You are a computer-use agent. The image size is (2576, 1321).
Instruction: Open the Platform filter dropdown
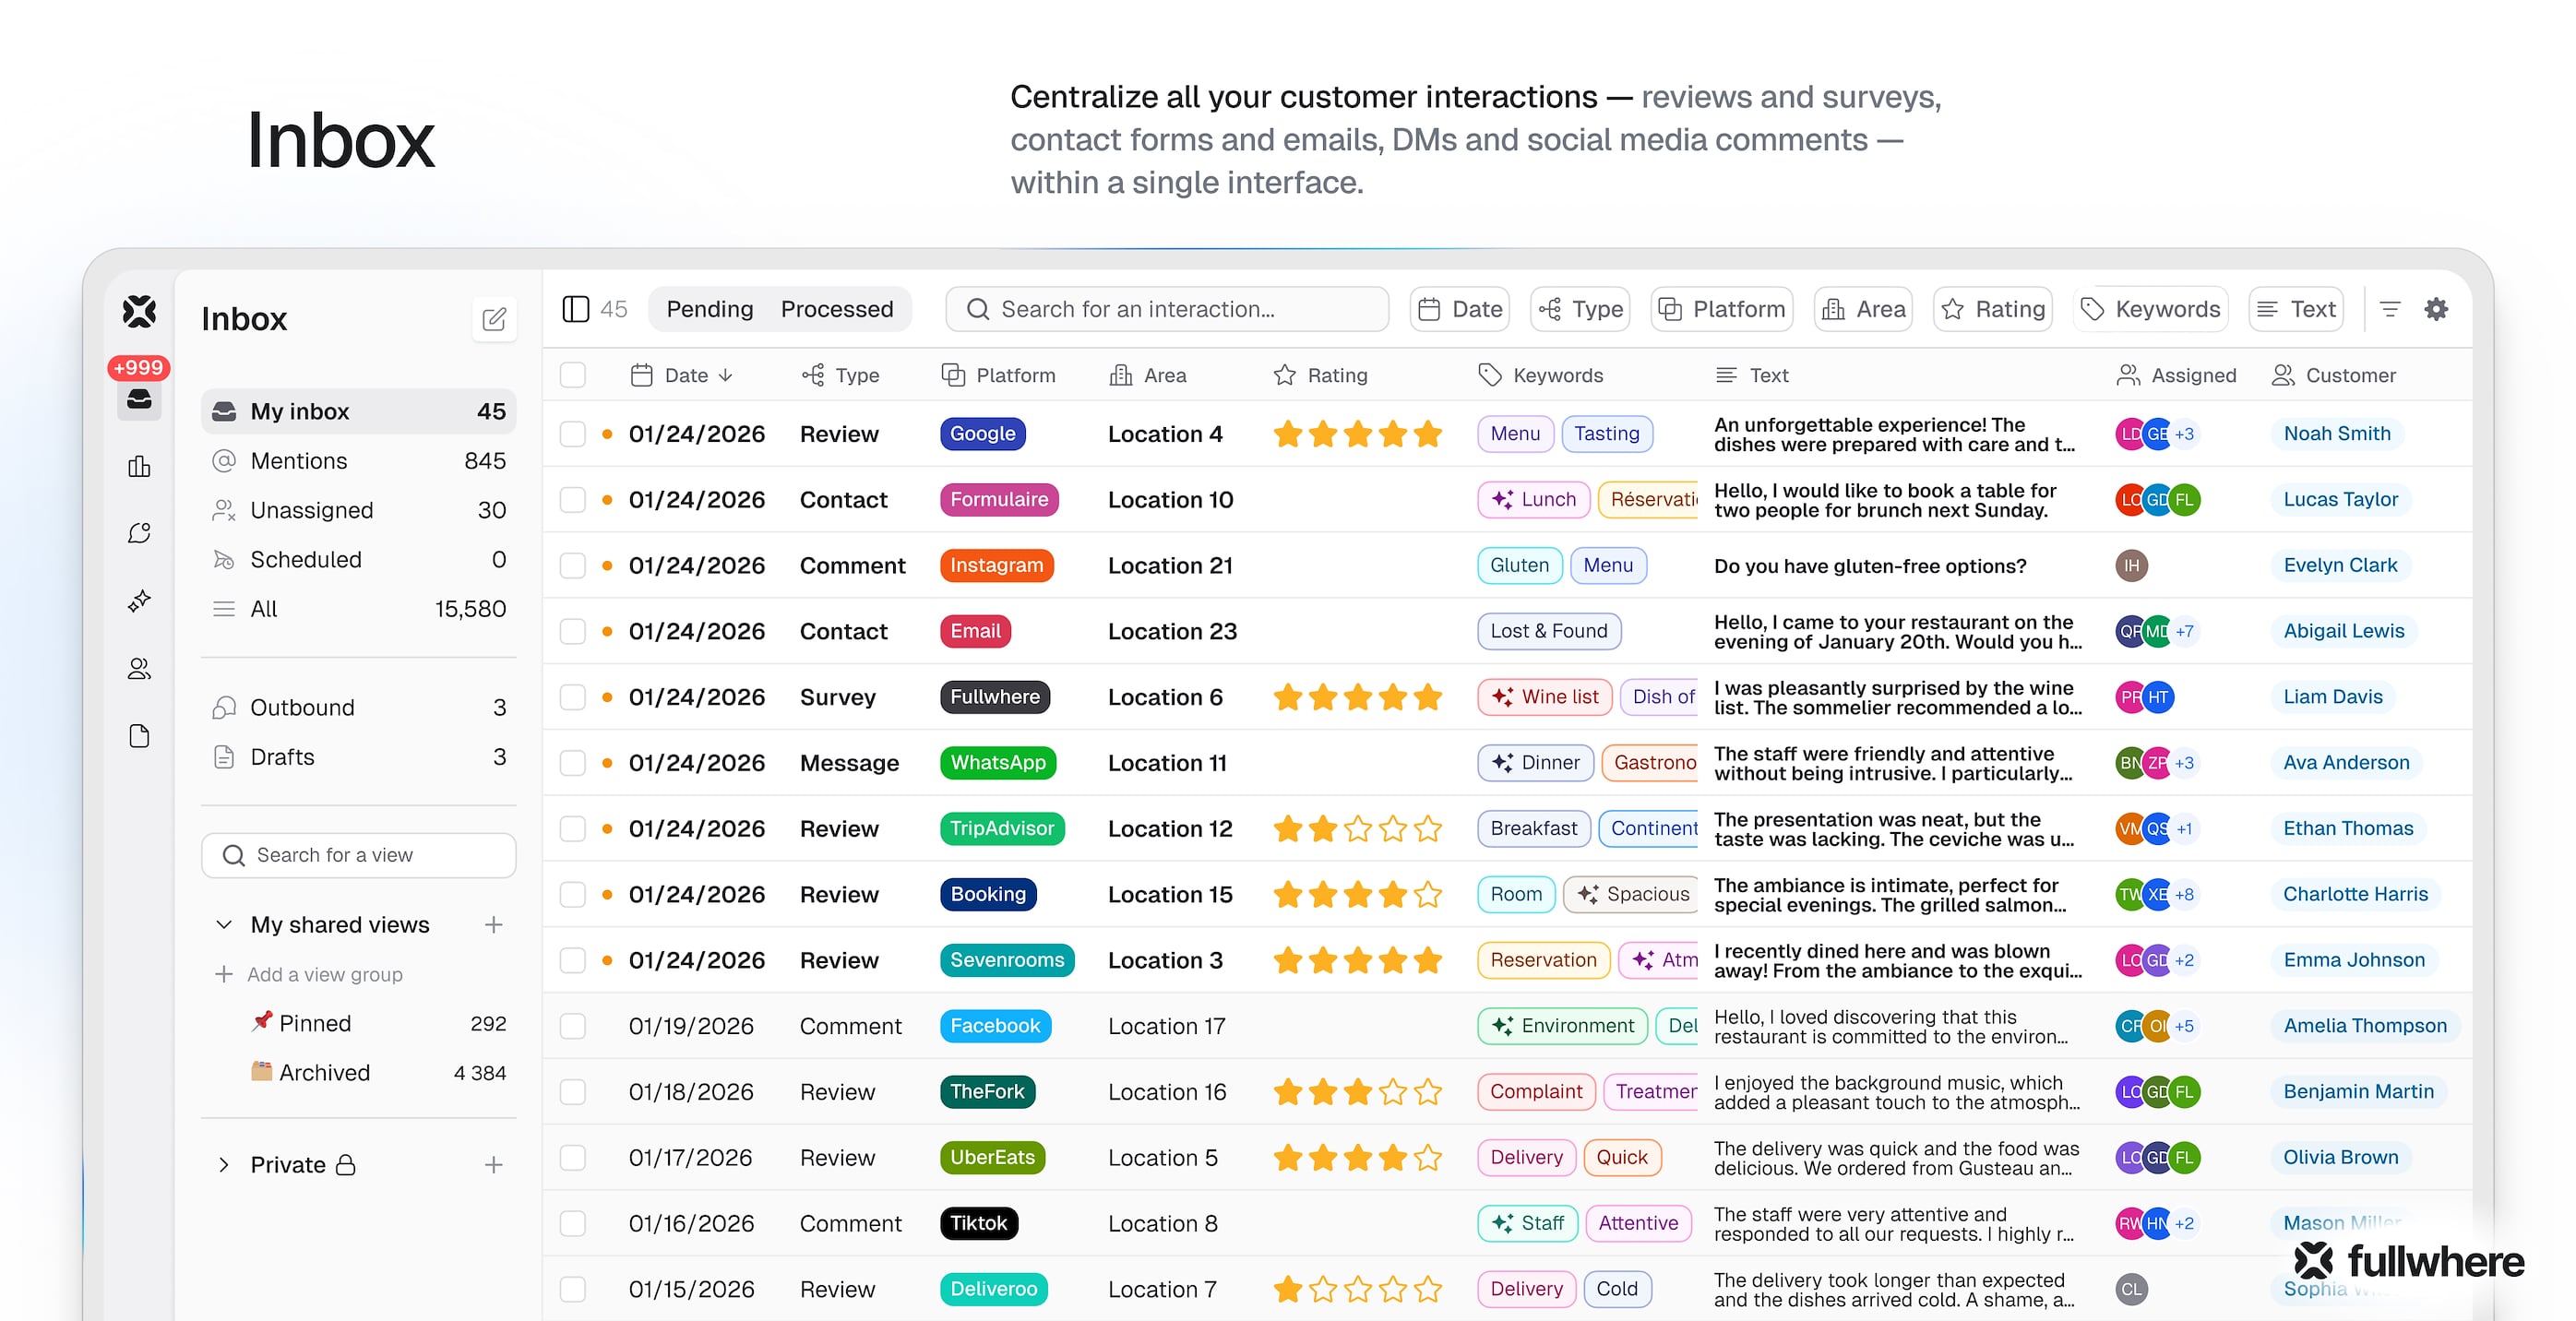pos(1721,309)
